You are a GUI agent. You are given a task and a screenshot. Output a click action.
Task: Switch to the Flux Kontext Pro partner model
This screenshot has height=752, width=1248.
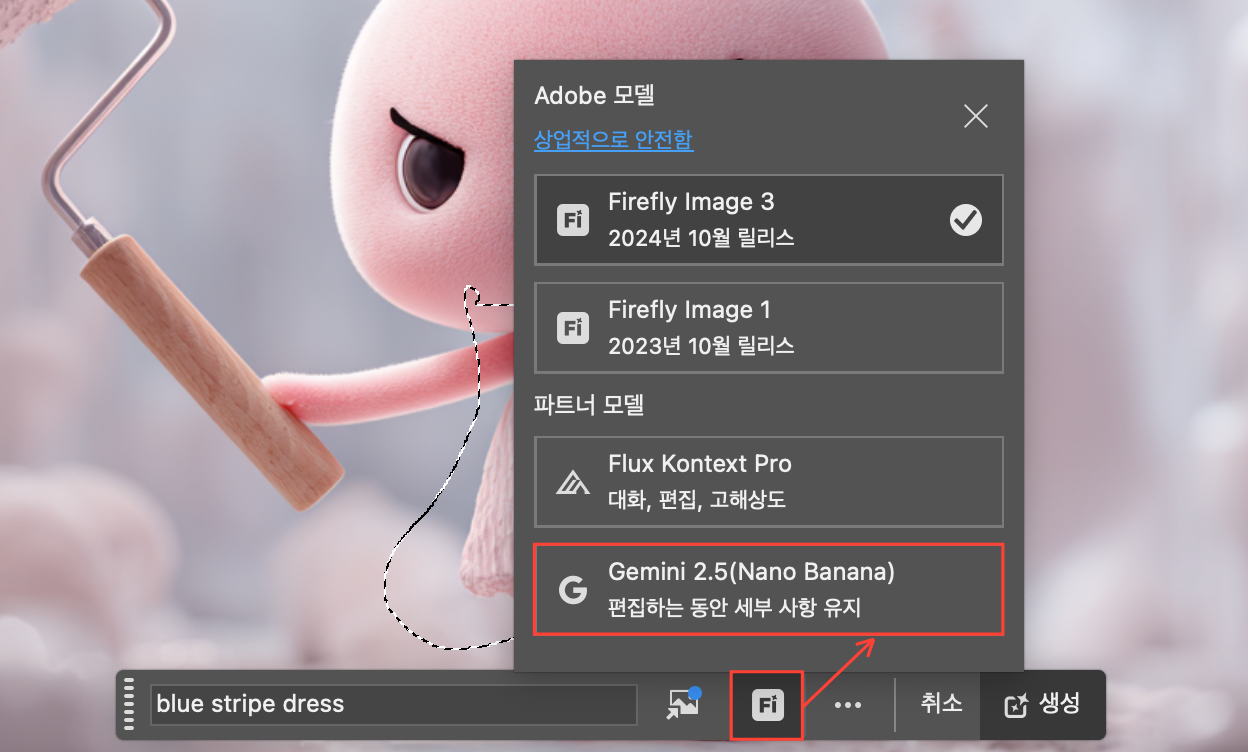[768, 482]
